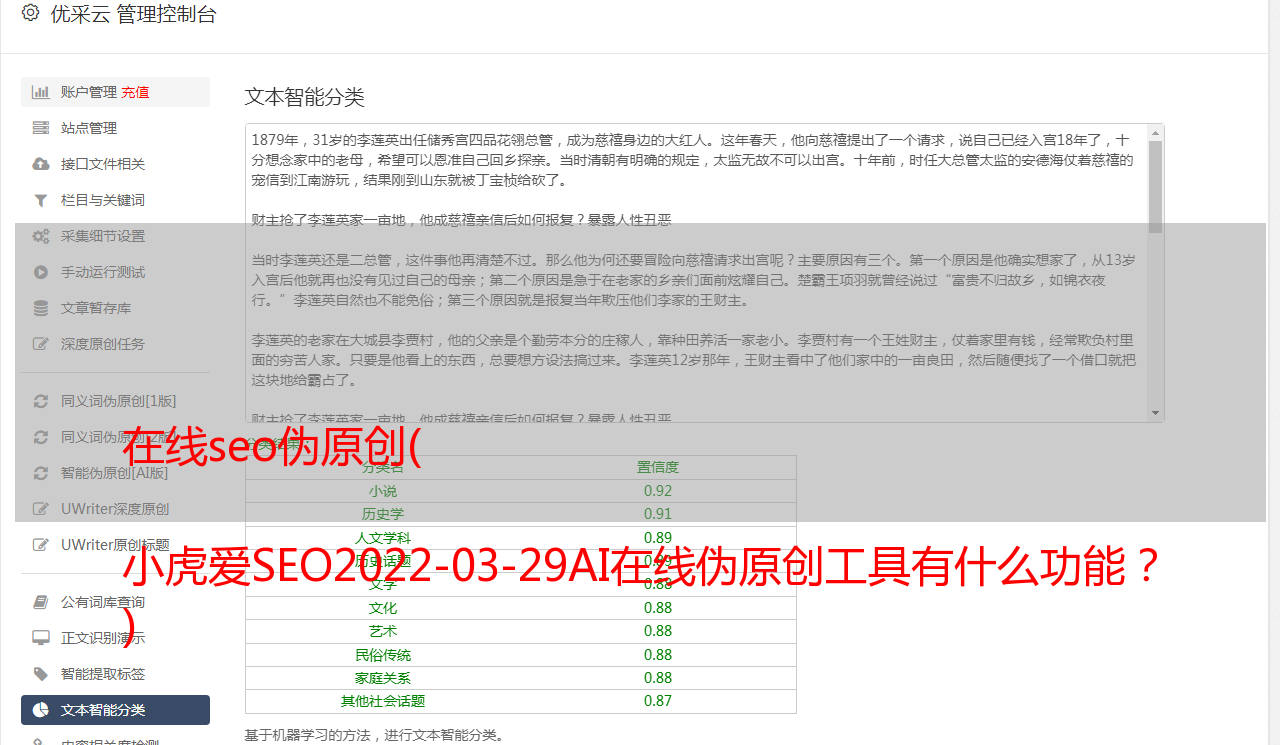The height and width of the screenshot is (745, 1280).
Task: Click the bar chart icon for 账户管理
Action: pyautogui.click(x=41, y=92)
